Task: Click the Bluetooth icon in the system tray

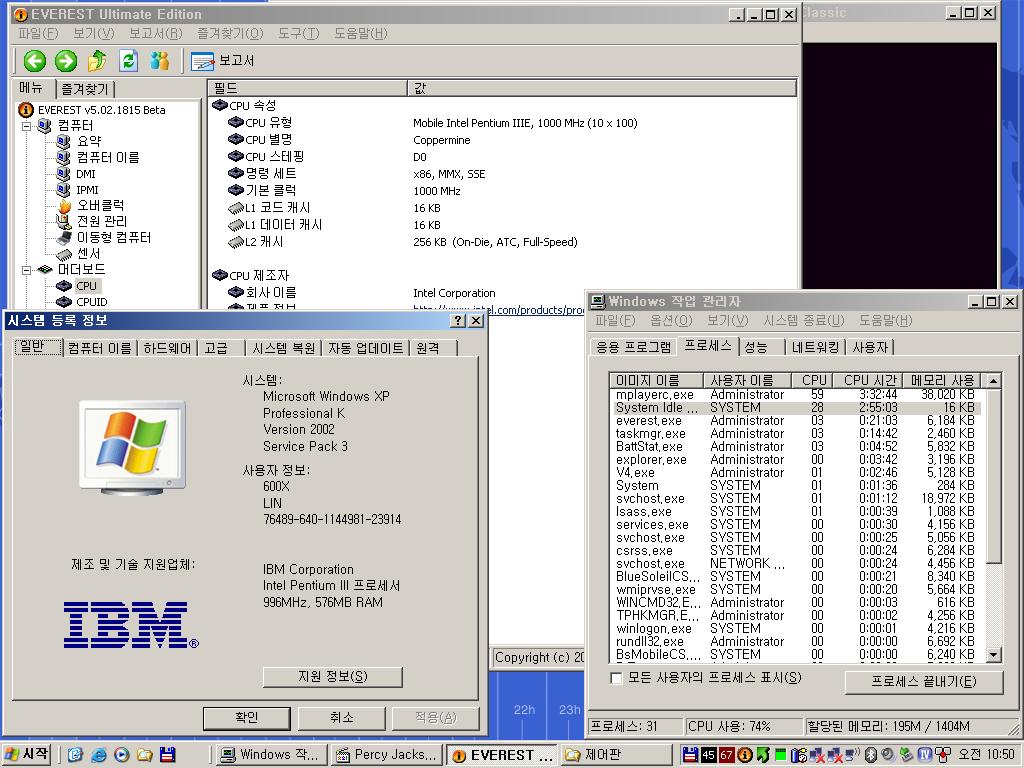Action: point(870,754)
